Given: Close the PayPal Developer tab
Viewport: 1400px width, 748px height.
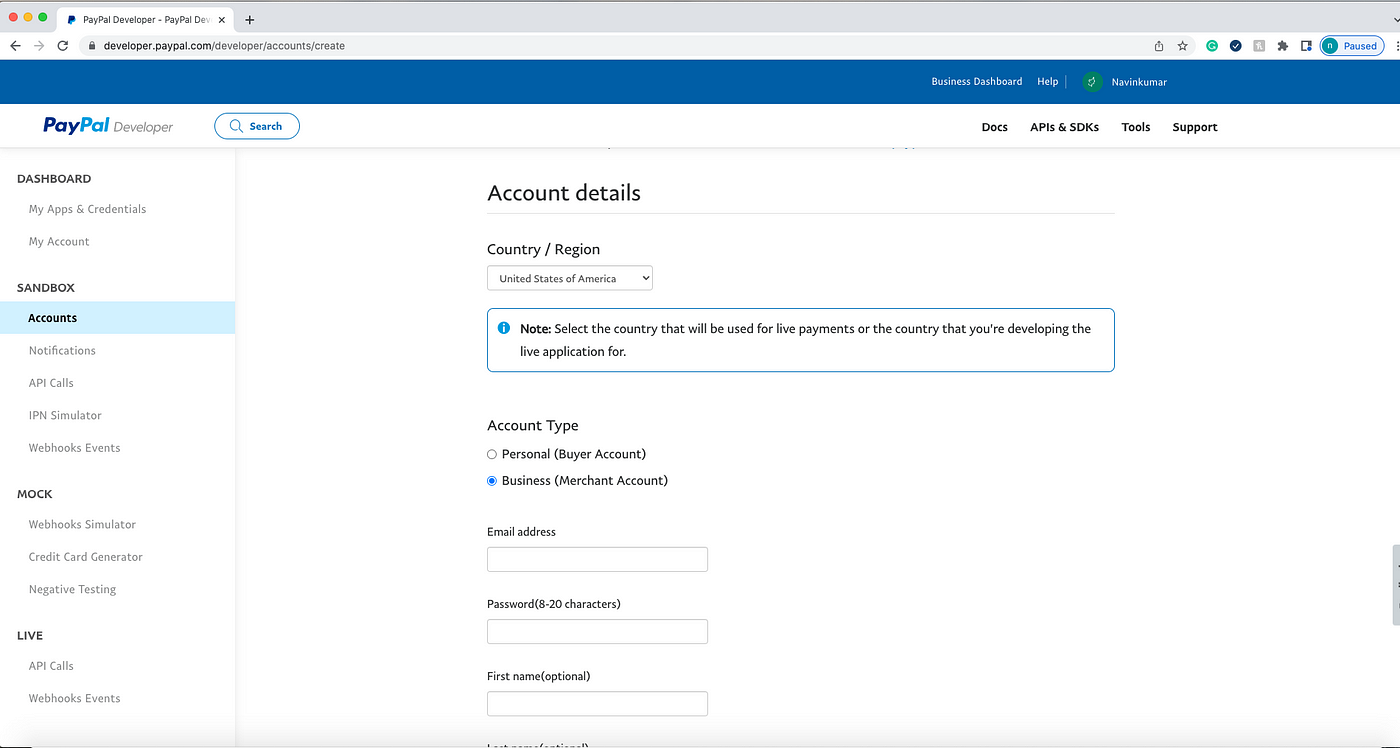Looking at the screenshot, I should pos(222,19).
